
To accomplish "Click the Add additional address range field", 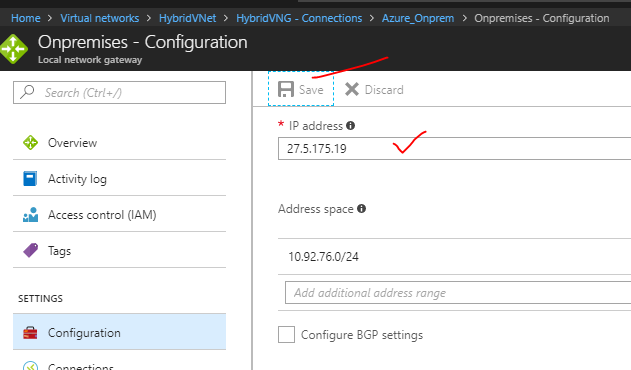I will point(458,293).
